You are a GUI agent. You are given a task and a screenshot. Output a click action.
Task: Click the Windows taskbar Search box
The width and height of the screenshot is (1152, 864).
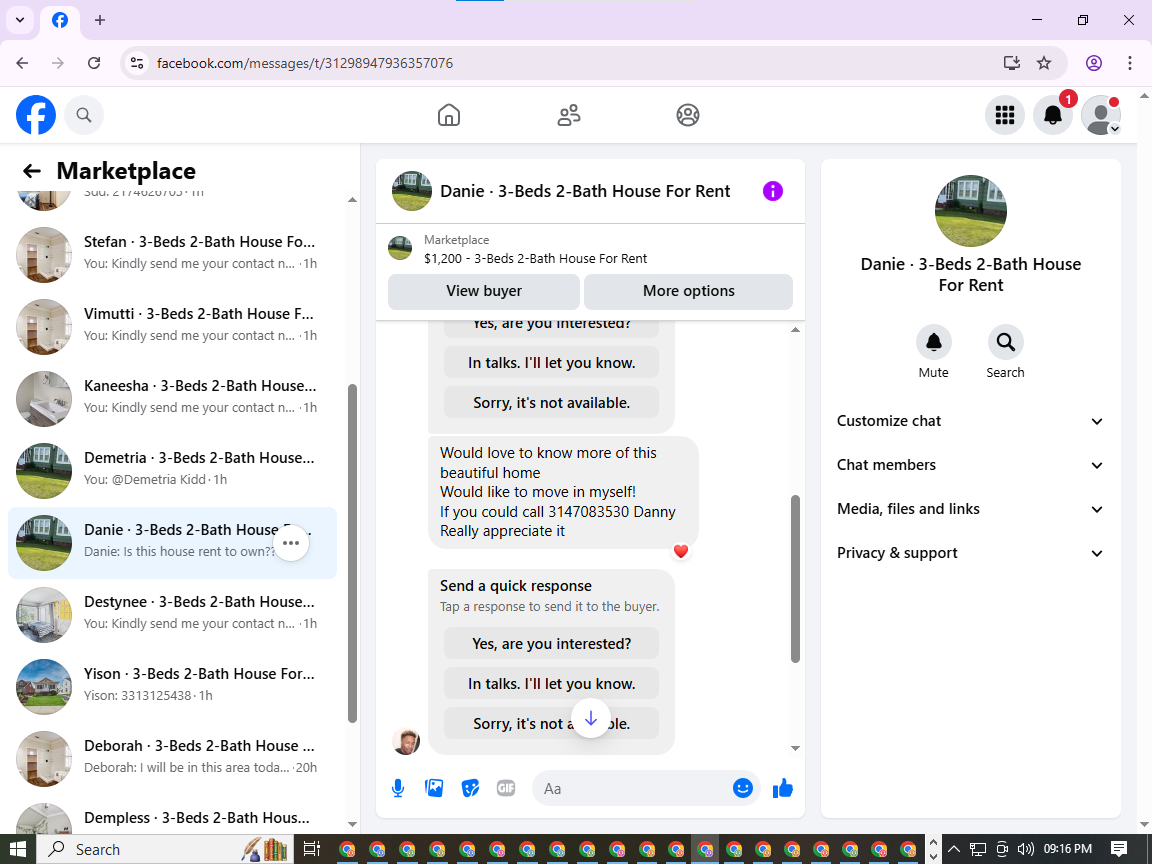click(x=165, y=849)
